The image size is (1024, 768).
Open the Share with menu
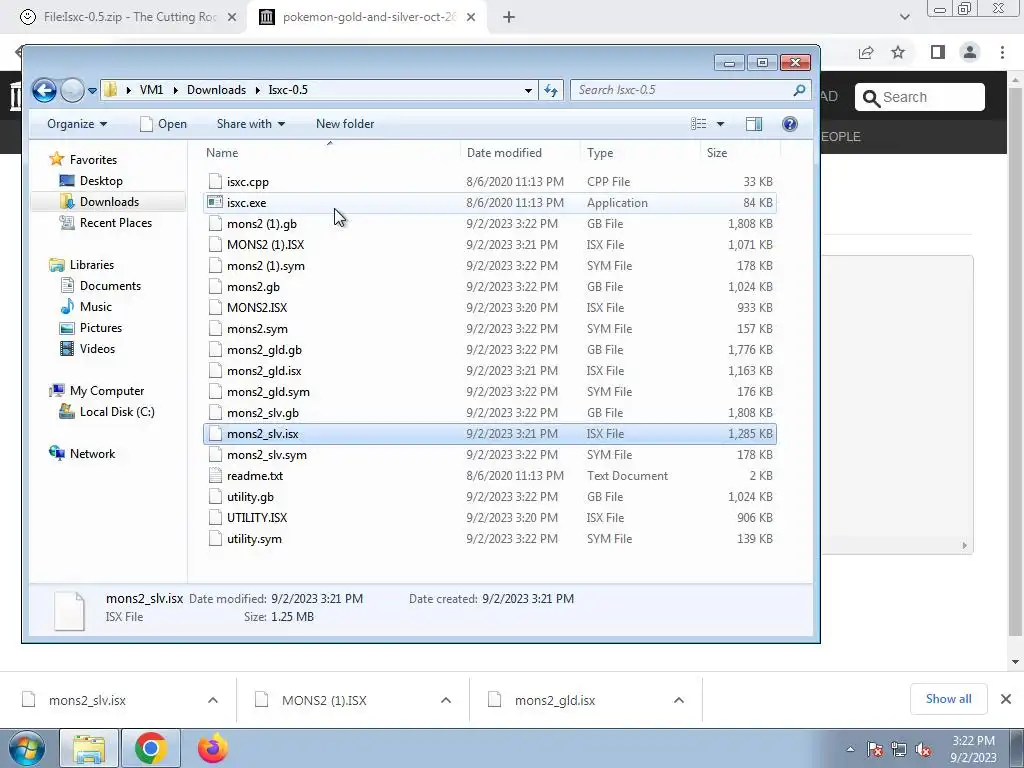pos(251,124)
